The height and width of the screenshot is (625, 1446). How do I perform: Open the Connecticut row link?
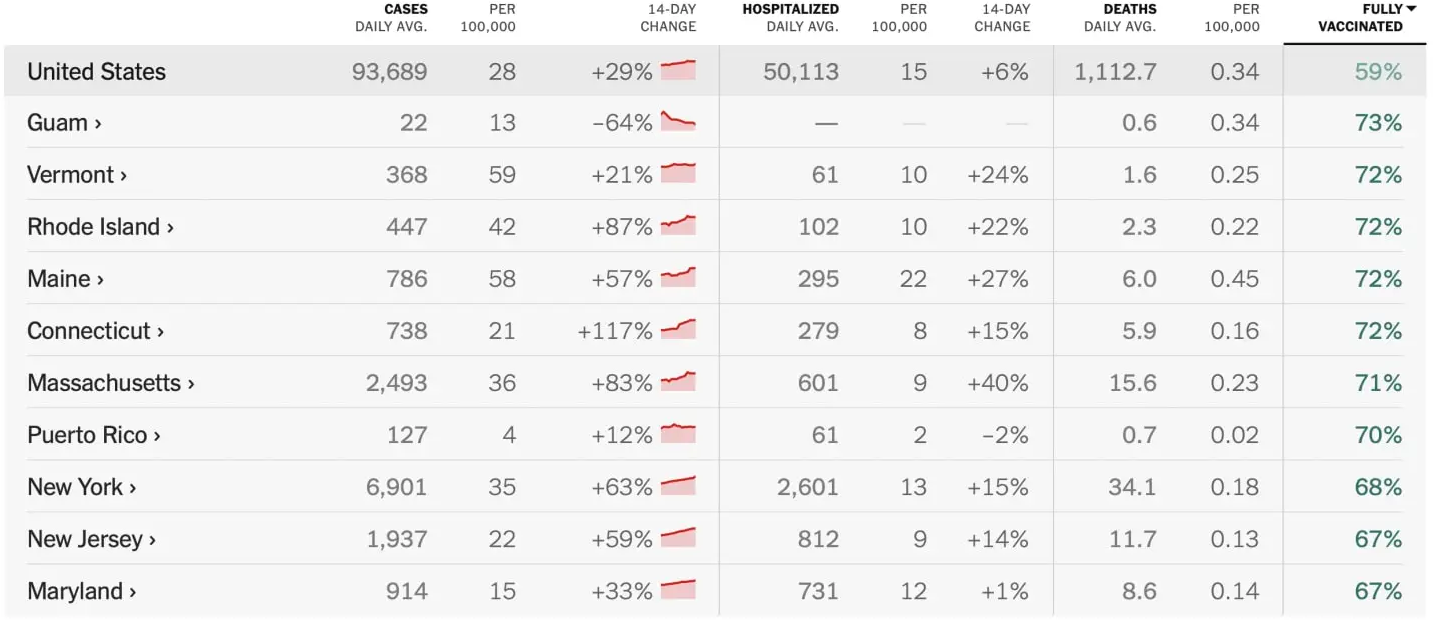coord(95,331)
